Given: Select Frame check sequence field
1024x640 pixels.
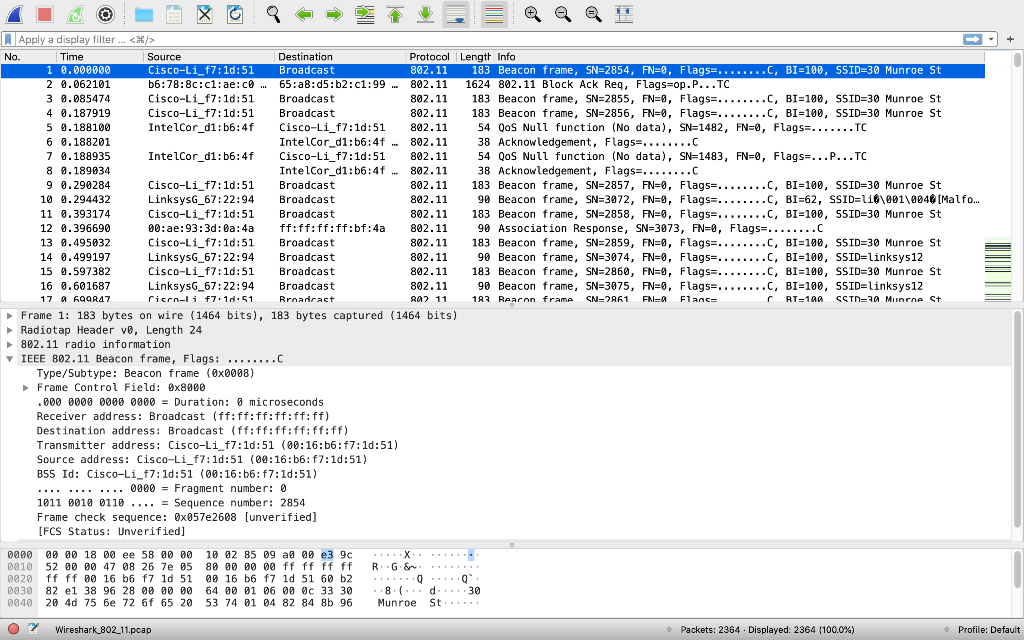Looking at the screenshot, I should [x=177, y=517].
